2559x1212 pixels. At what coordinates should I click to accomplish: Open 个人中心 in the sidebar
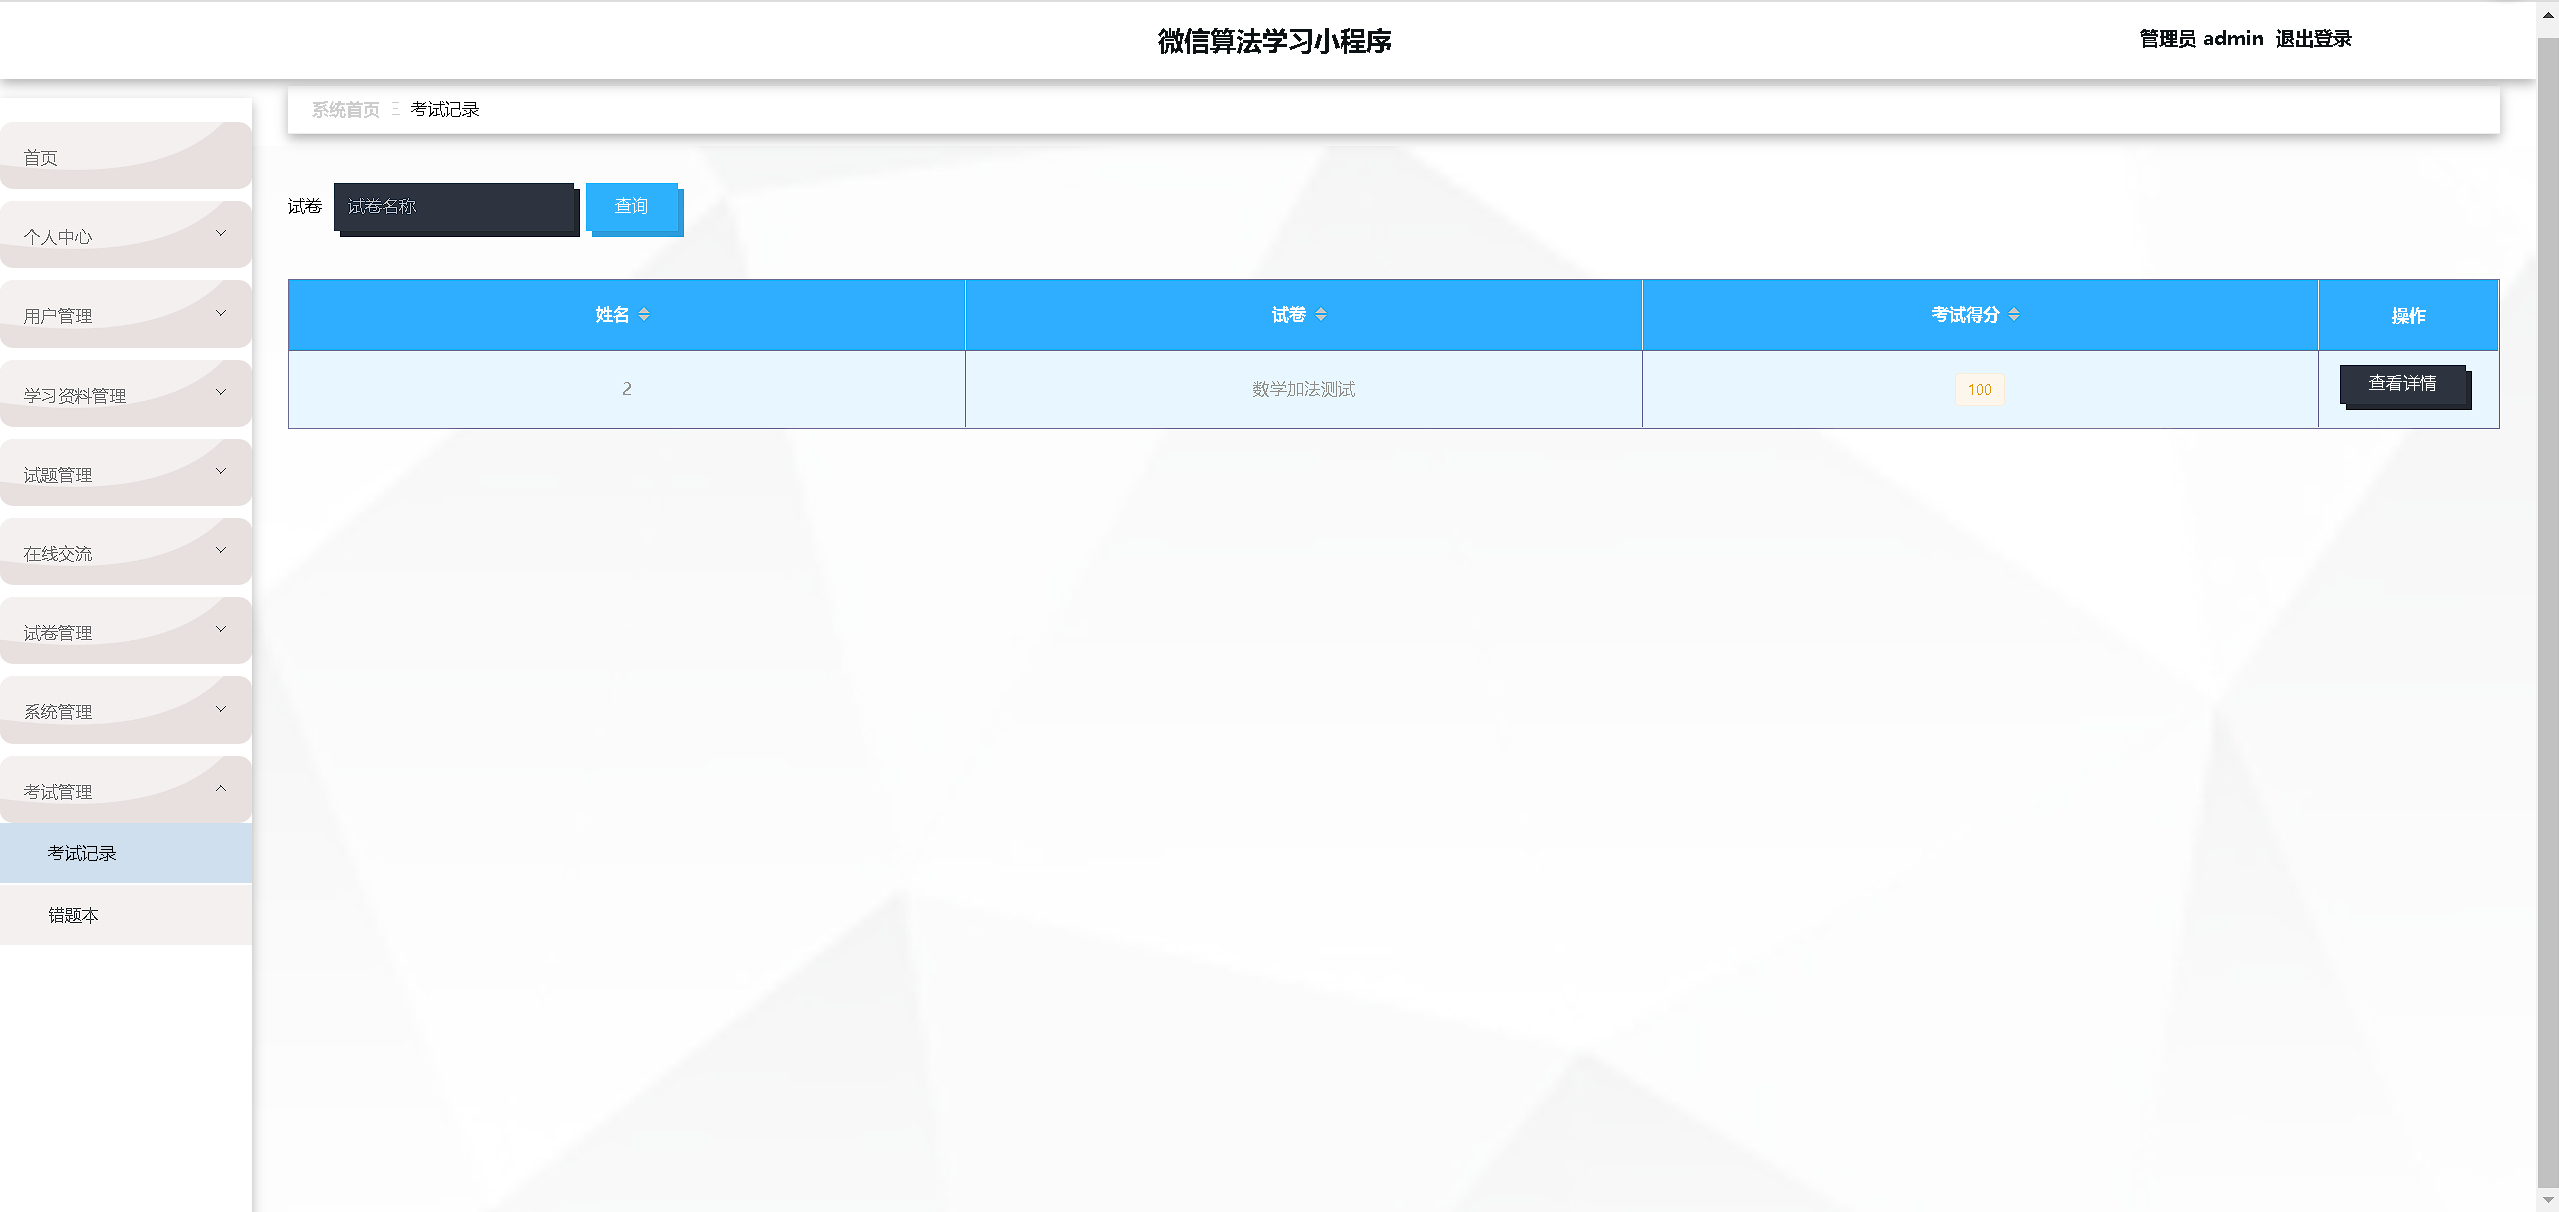(126, 235)
